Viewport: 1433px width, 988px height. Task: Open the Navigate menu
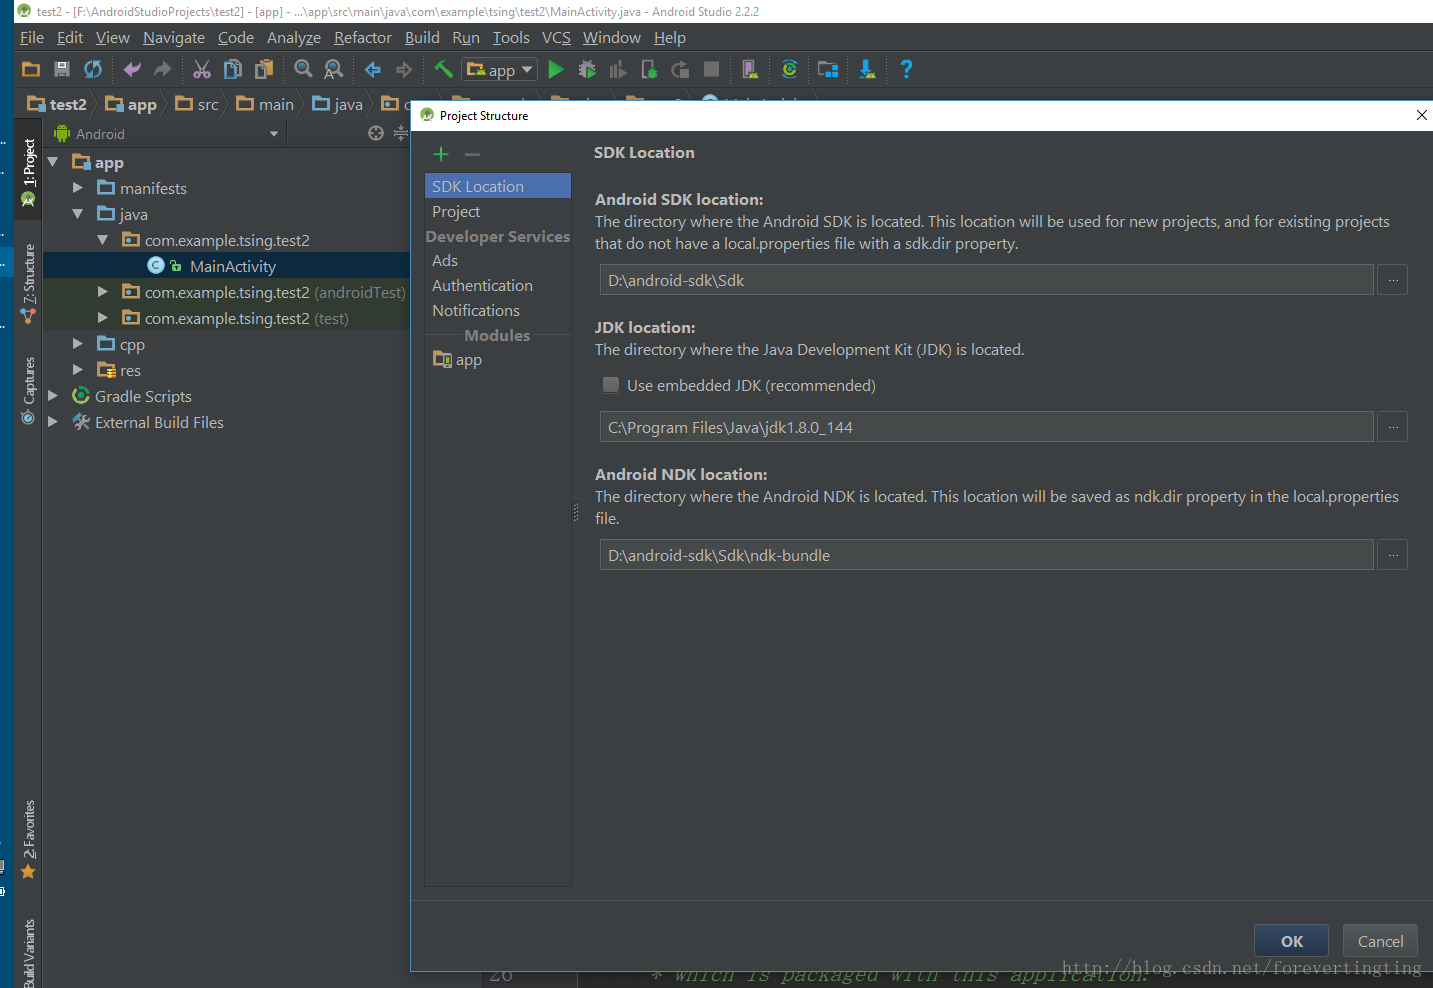(174, 37)
